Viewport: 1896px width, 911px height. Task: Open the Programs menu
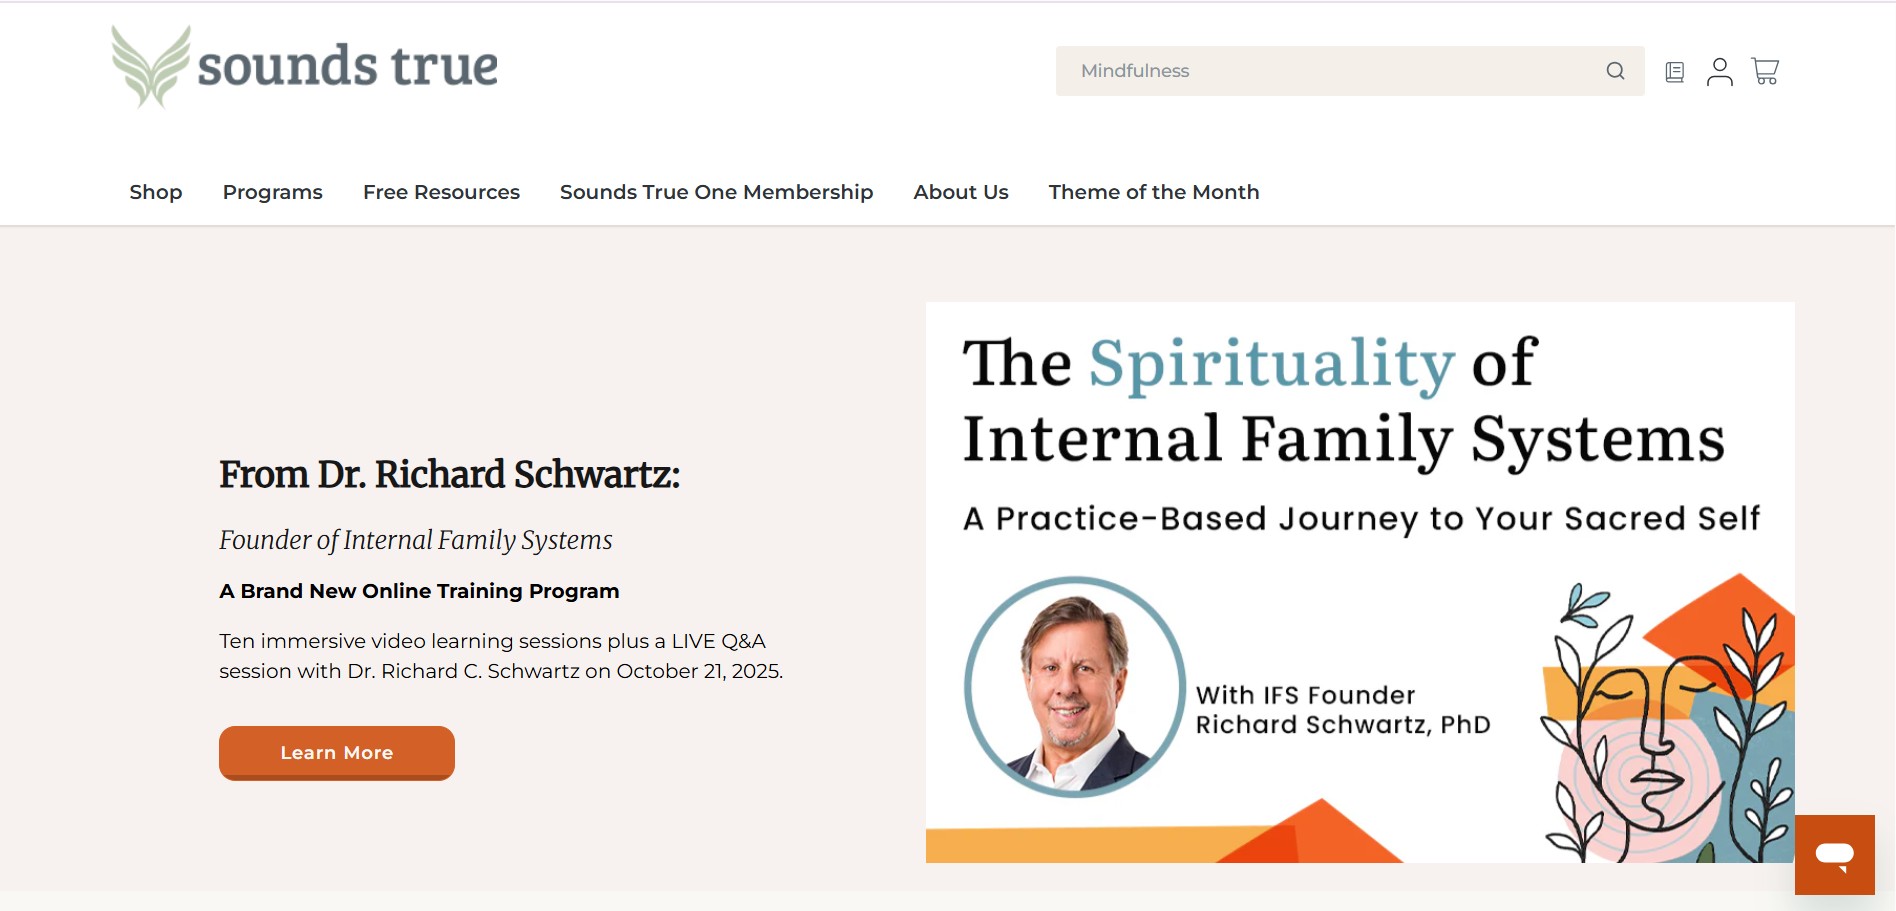click(273, 192)
